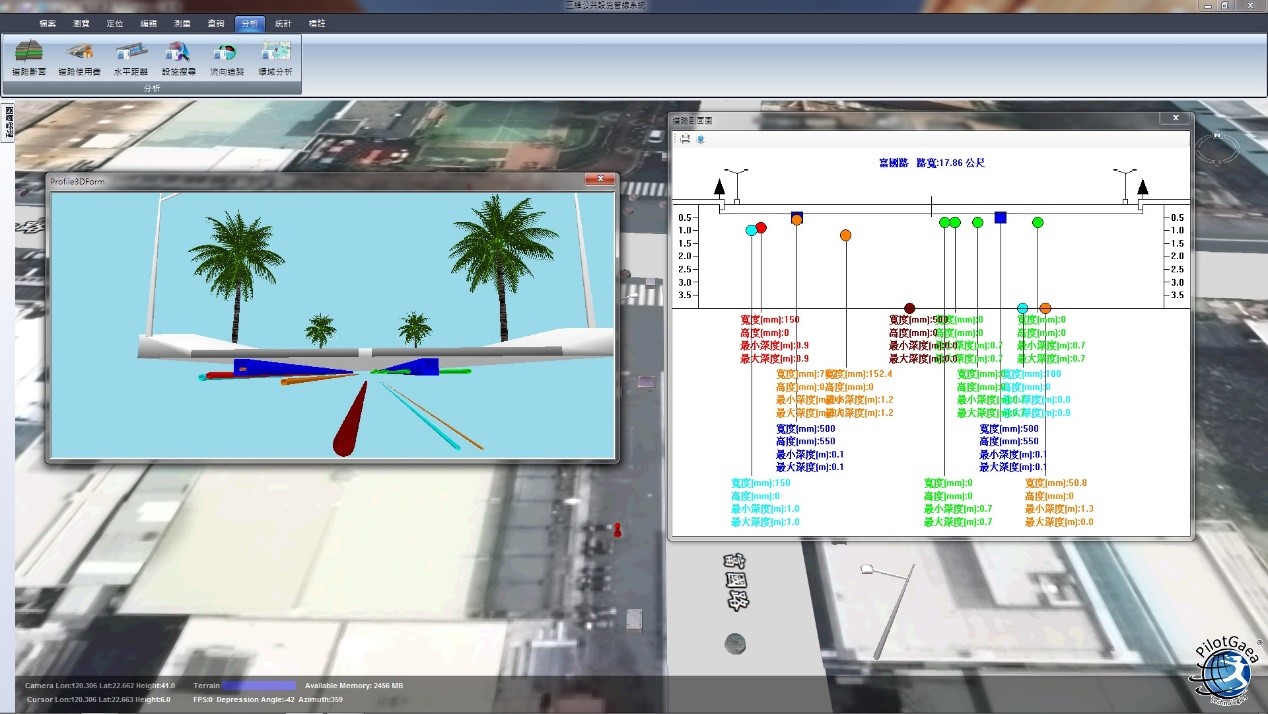This screenshot has height=714, width=1268.
Task: Open the 編輯 ribbon tab
Action: tap(148, 23)
